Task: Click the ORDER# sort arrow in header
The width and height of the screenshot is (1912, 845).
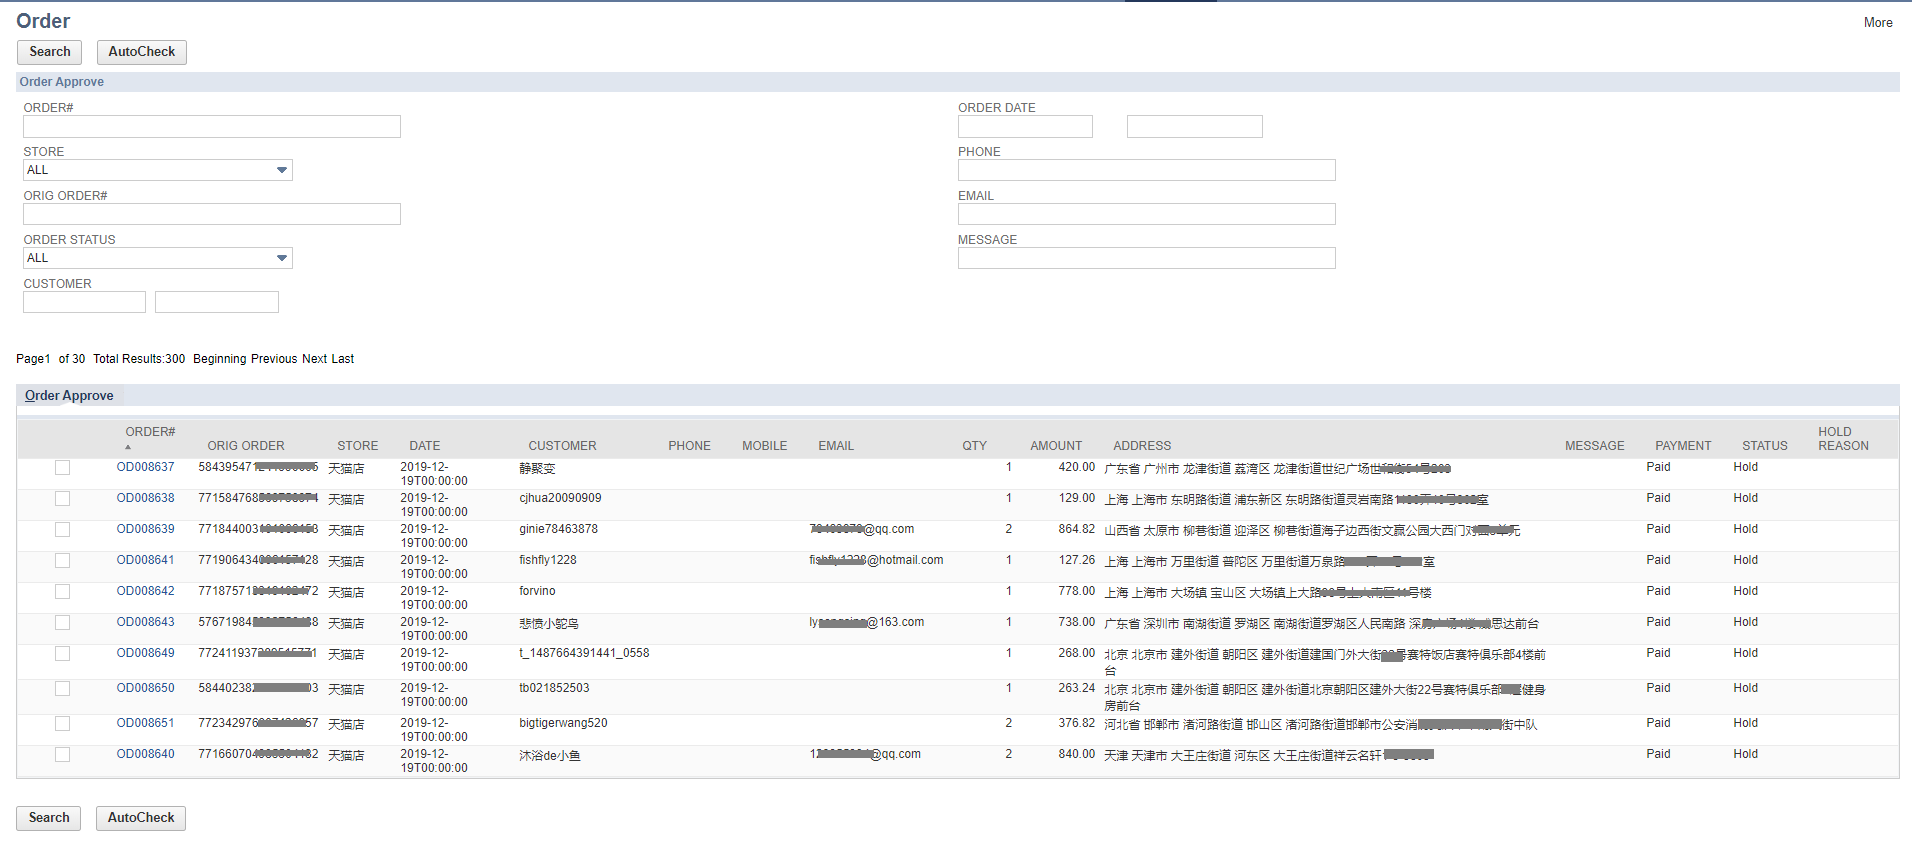Action: (x=128, y=447)
